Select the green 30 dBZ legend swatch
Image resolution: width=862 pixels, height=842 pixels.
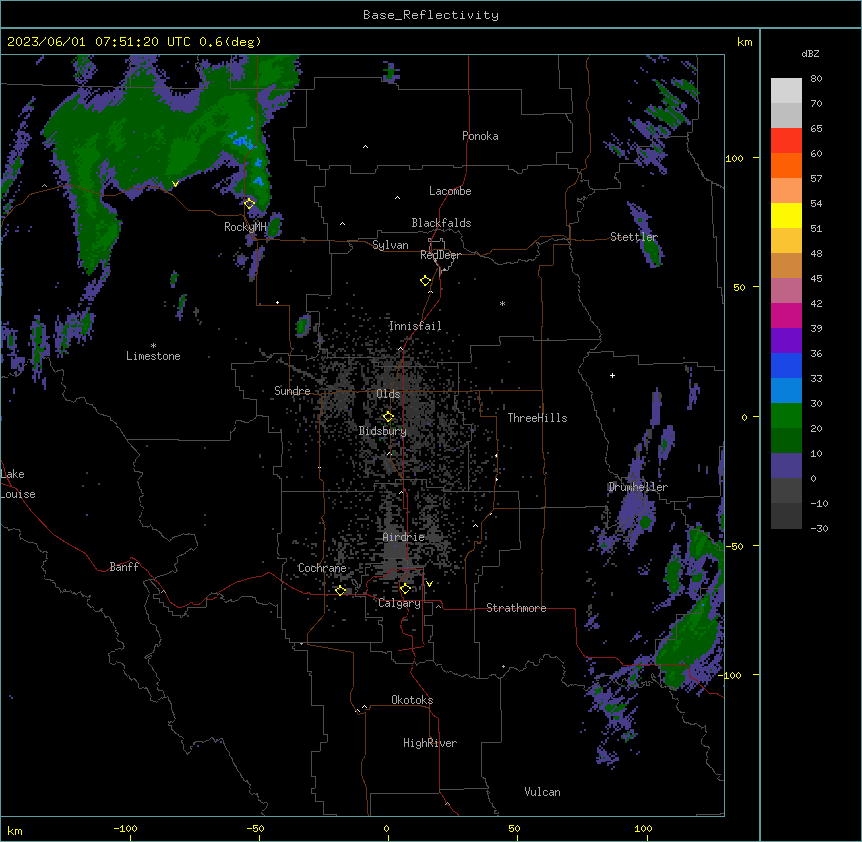pyautogui.click(x=786, y=416)
